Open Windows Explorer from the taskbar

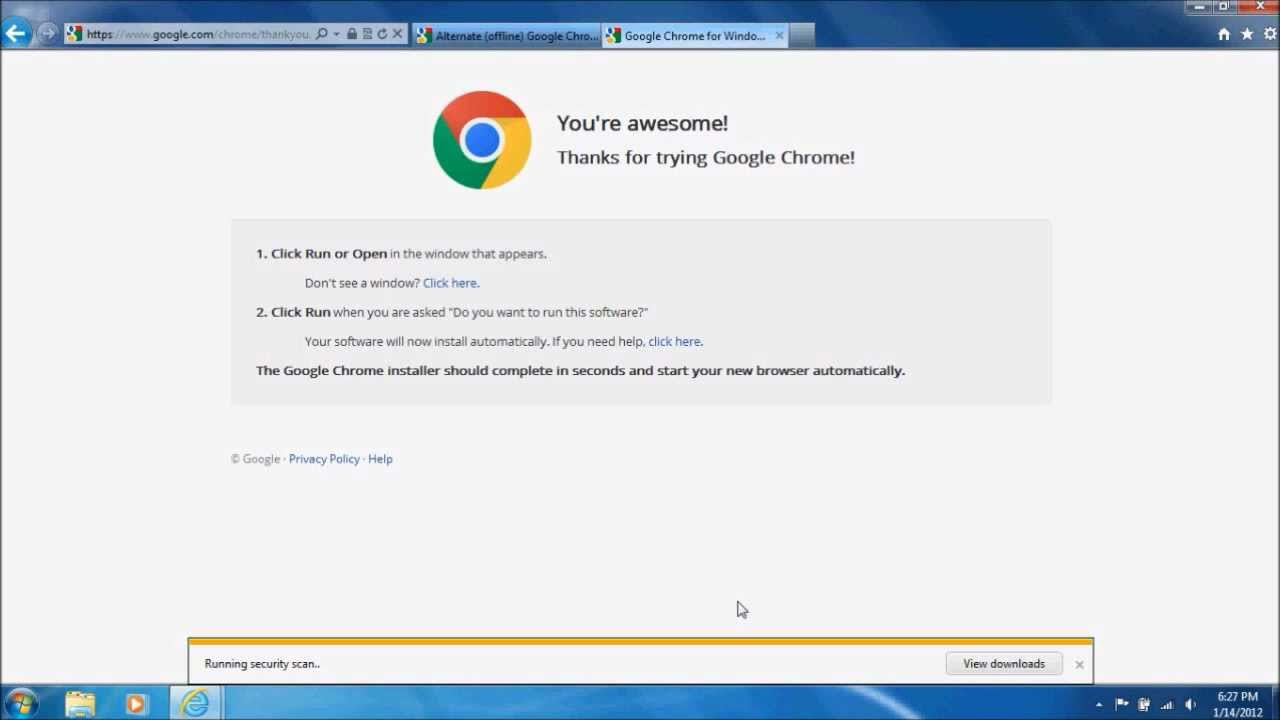[80, 704]
